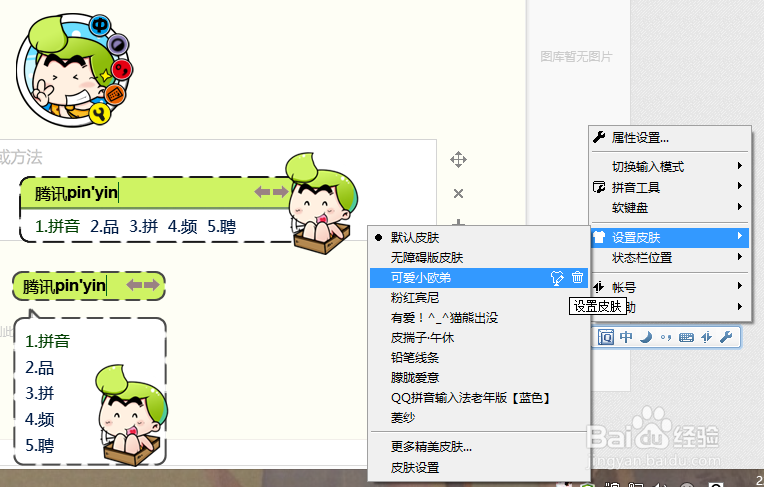Screen dimensions: 764x487
Task: Click candidate 3.拼 in the vertical list
Action: 39,393
